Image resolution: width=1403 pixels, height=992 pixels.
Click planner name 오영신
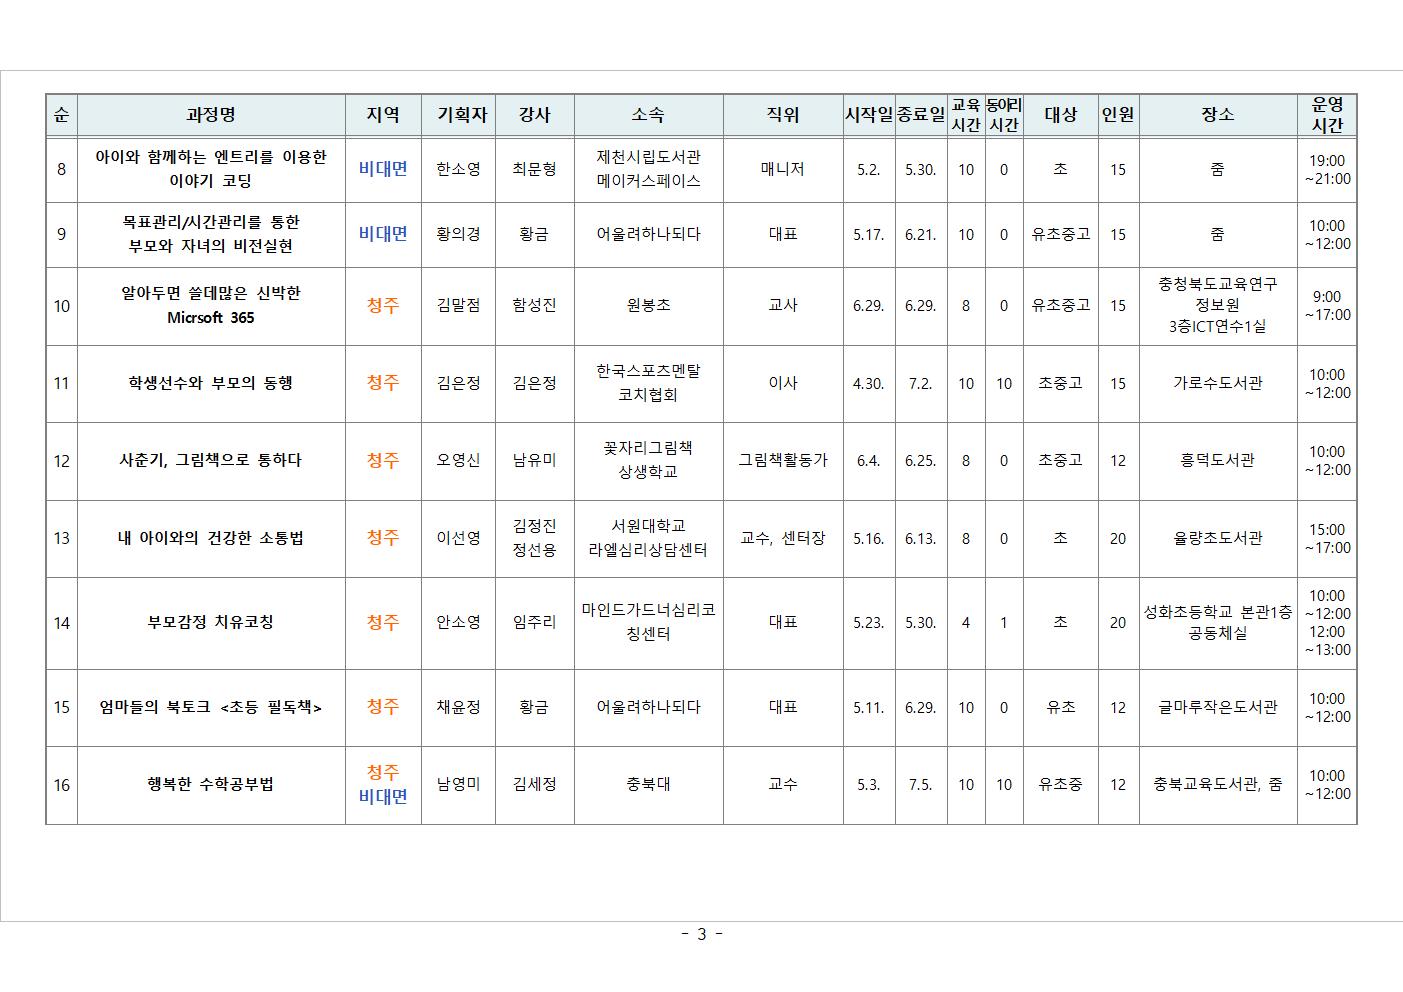click(x=458, y=460)
